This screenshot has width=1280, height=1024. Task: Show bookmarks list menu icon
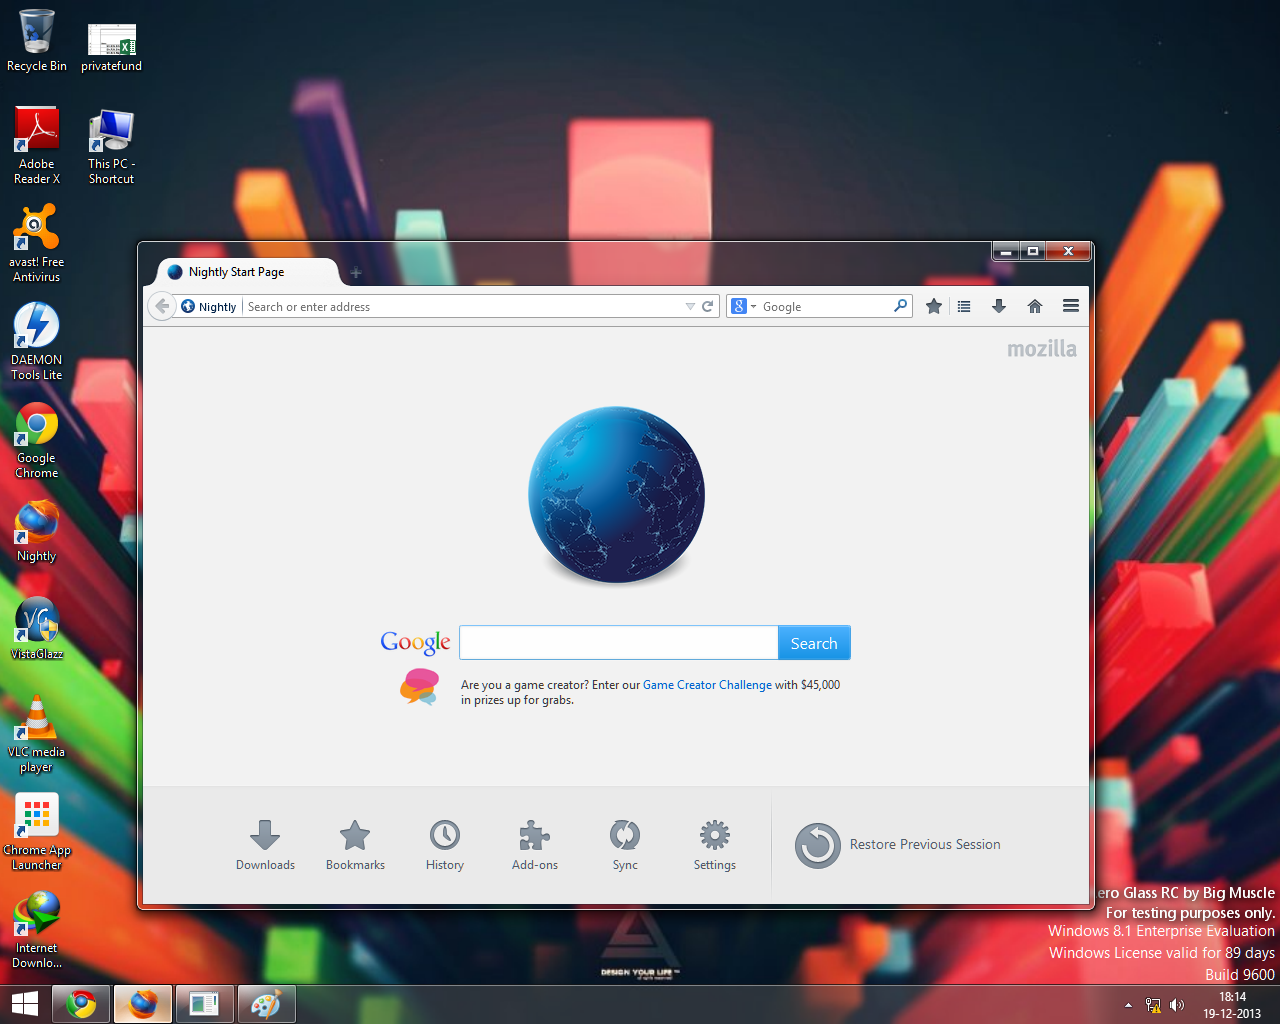(x=964, y=307)
